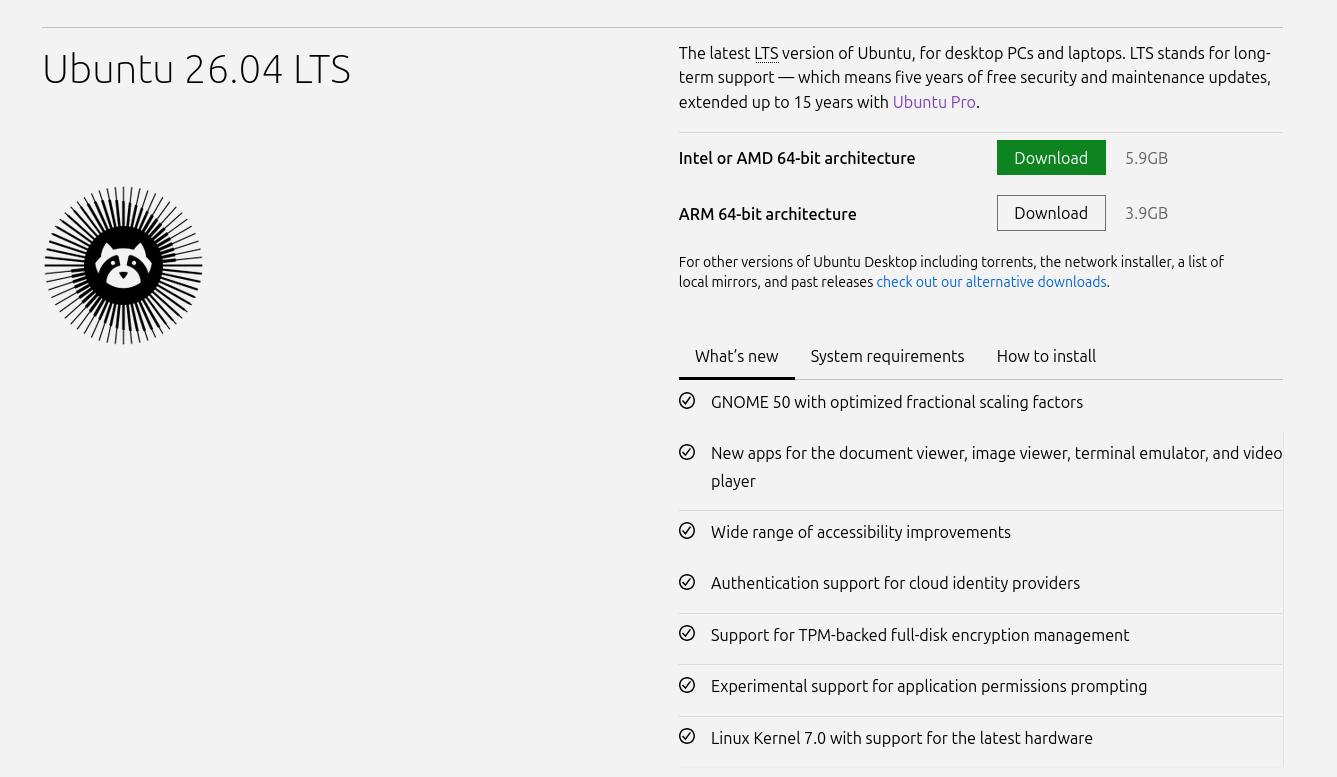The height and width of the screenshot is (777, 1337).
Task: Click the Intel or AMD 64-bit architecture label
Action: tap(797, 157)
